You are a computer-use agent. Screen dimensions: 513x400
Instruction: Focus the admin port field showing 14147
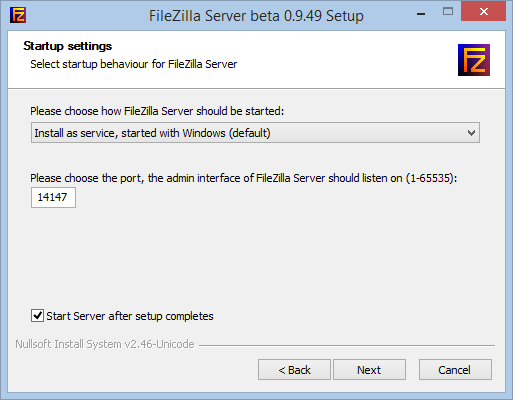pyautogui.click(x=53, y=197)
